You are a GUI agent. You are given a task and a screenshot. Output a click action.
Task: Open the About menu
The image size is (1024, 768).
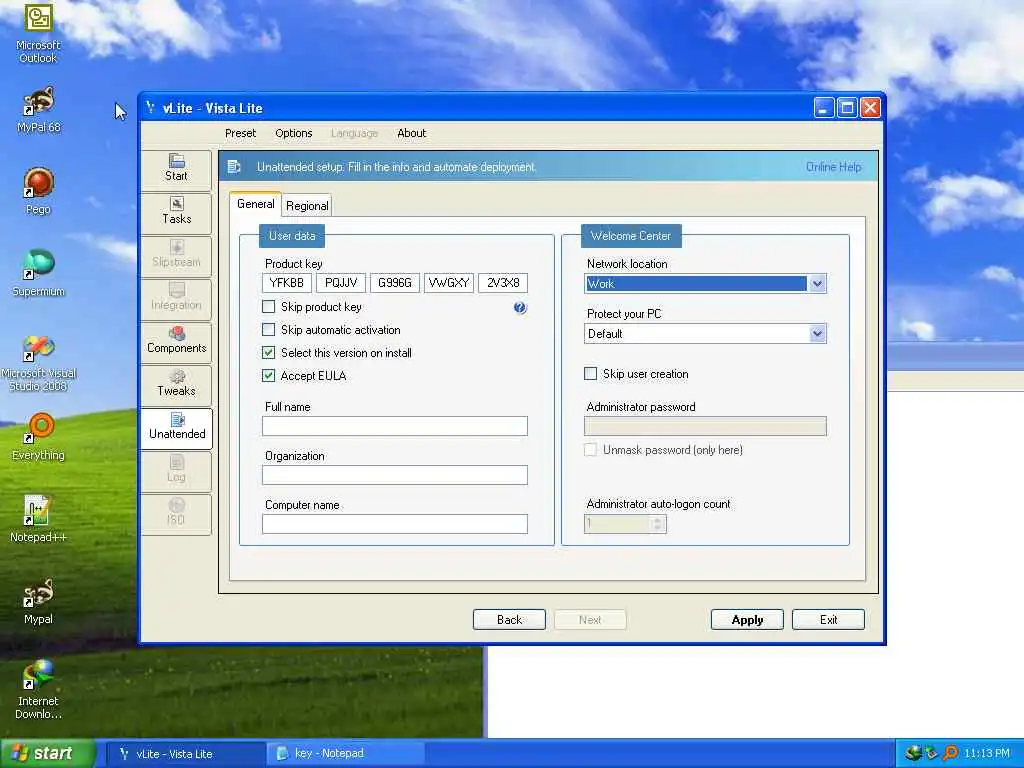point(411,133)
